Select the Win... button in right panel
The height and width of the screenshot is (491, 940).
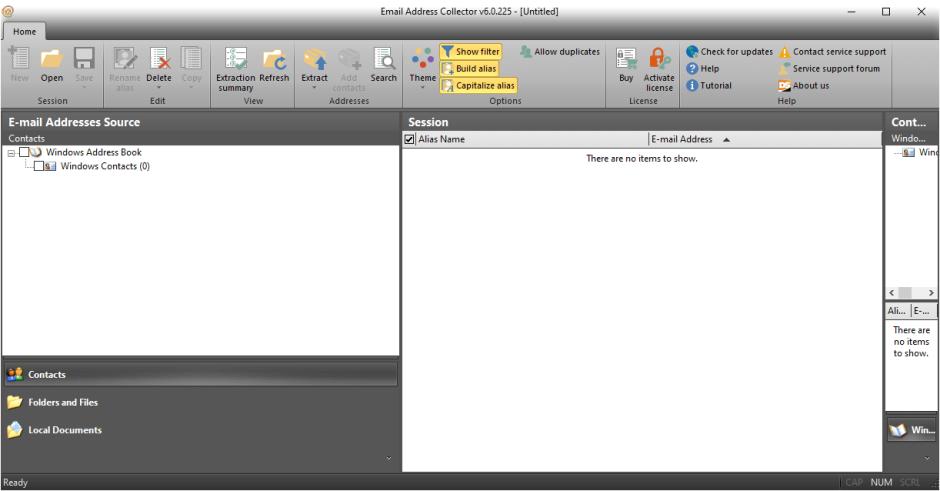912,430
